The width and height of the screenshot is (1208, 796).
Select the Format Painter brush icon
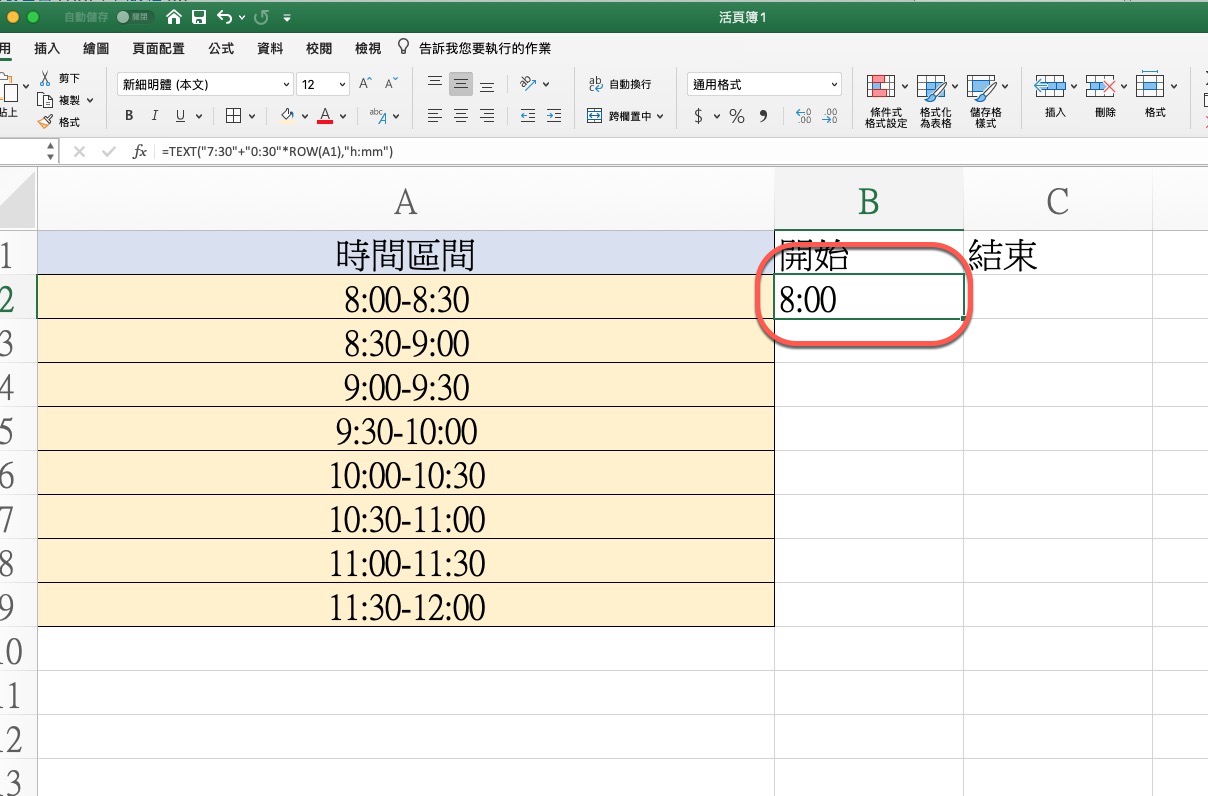click(45, 122)
